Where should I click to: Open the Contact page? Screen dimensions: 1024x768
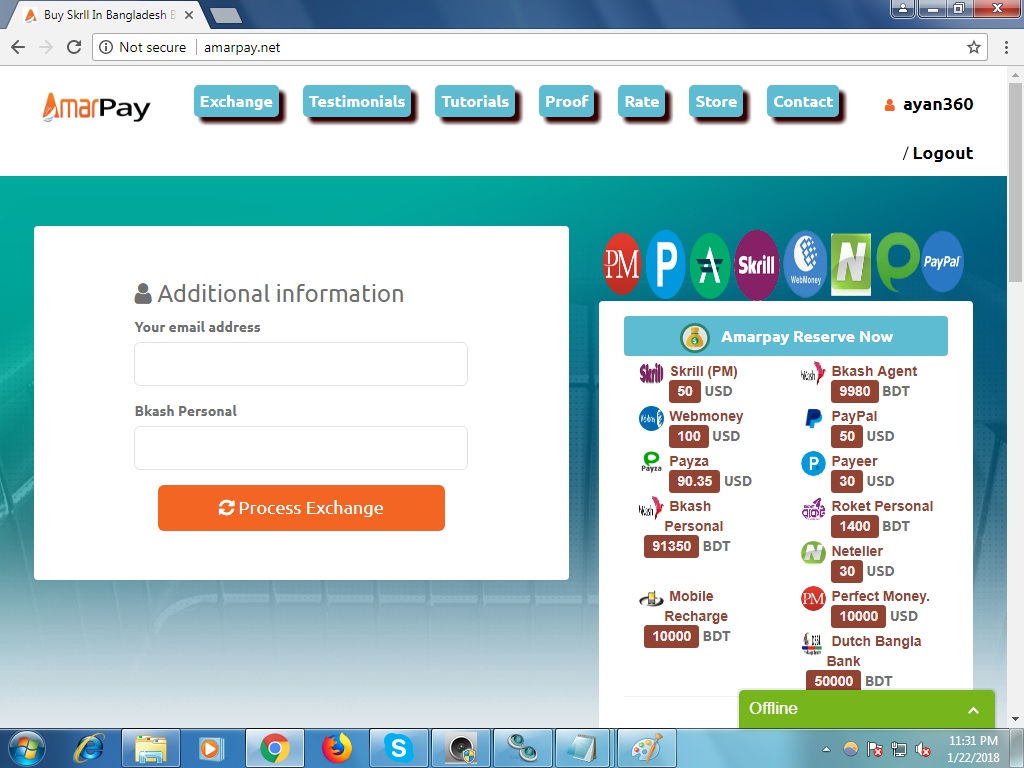(803, 101)
